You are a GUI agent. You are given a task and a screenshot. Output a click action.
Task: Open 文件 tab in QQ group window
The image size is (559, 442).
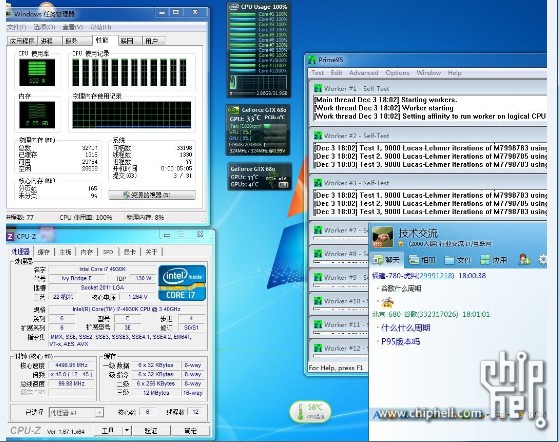coord(458,260)
